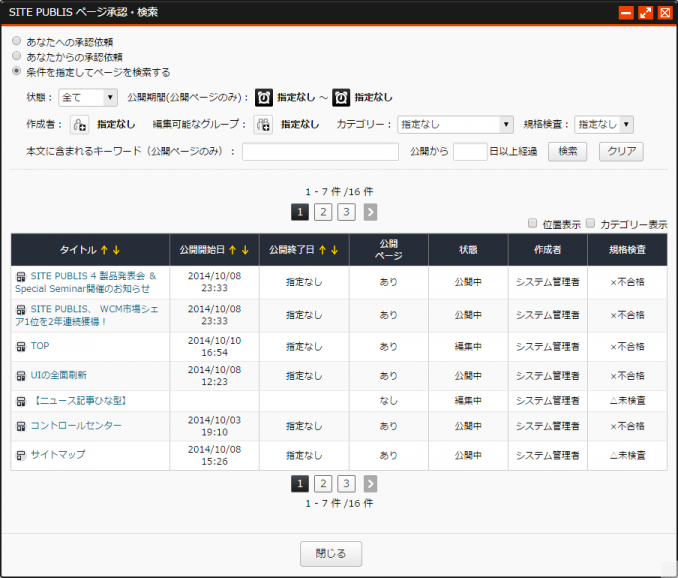Click the editable group selection icon

[263, 125]
